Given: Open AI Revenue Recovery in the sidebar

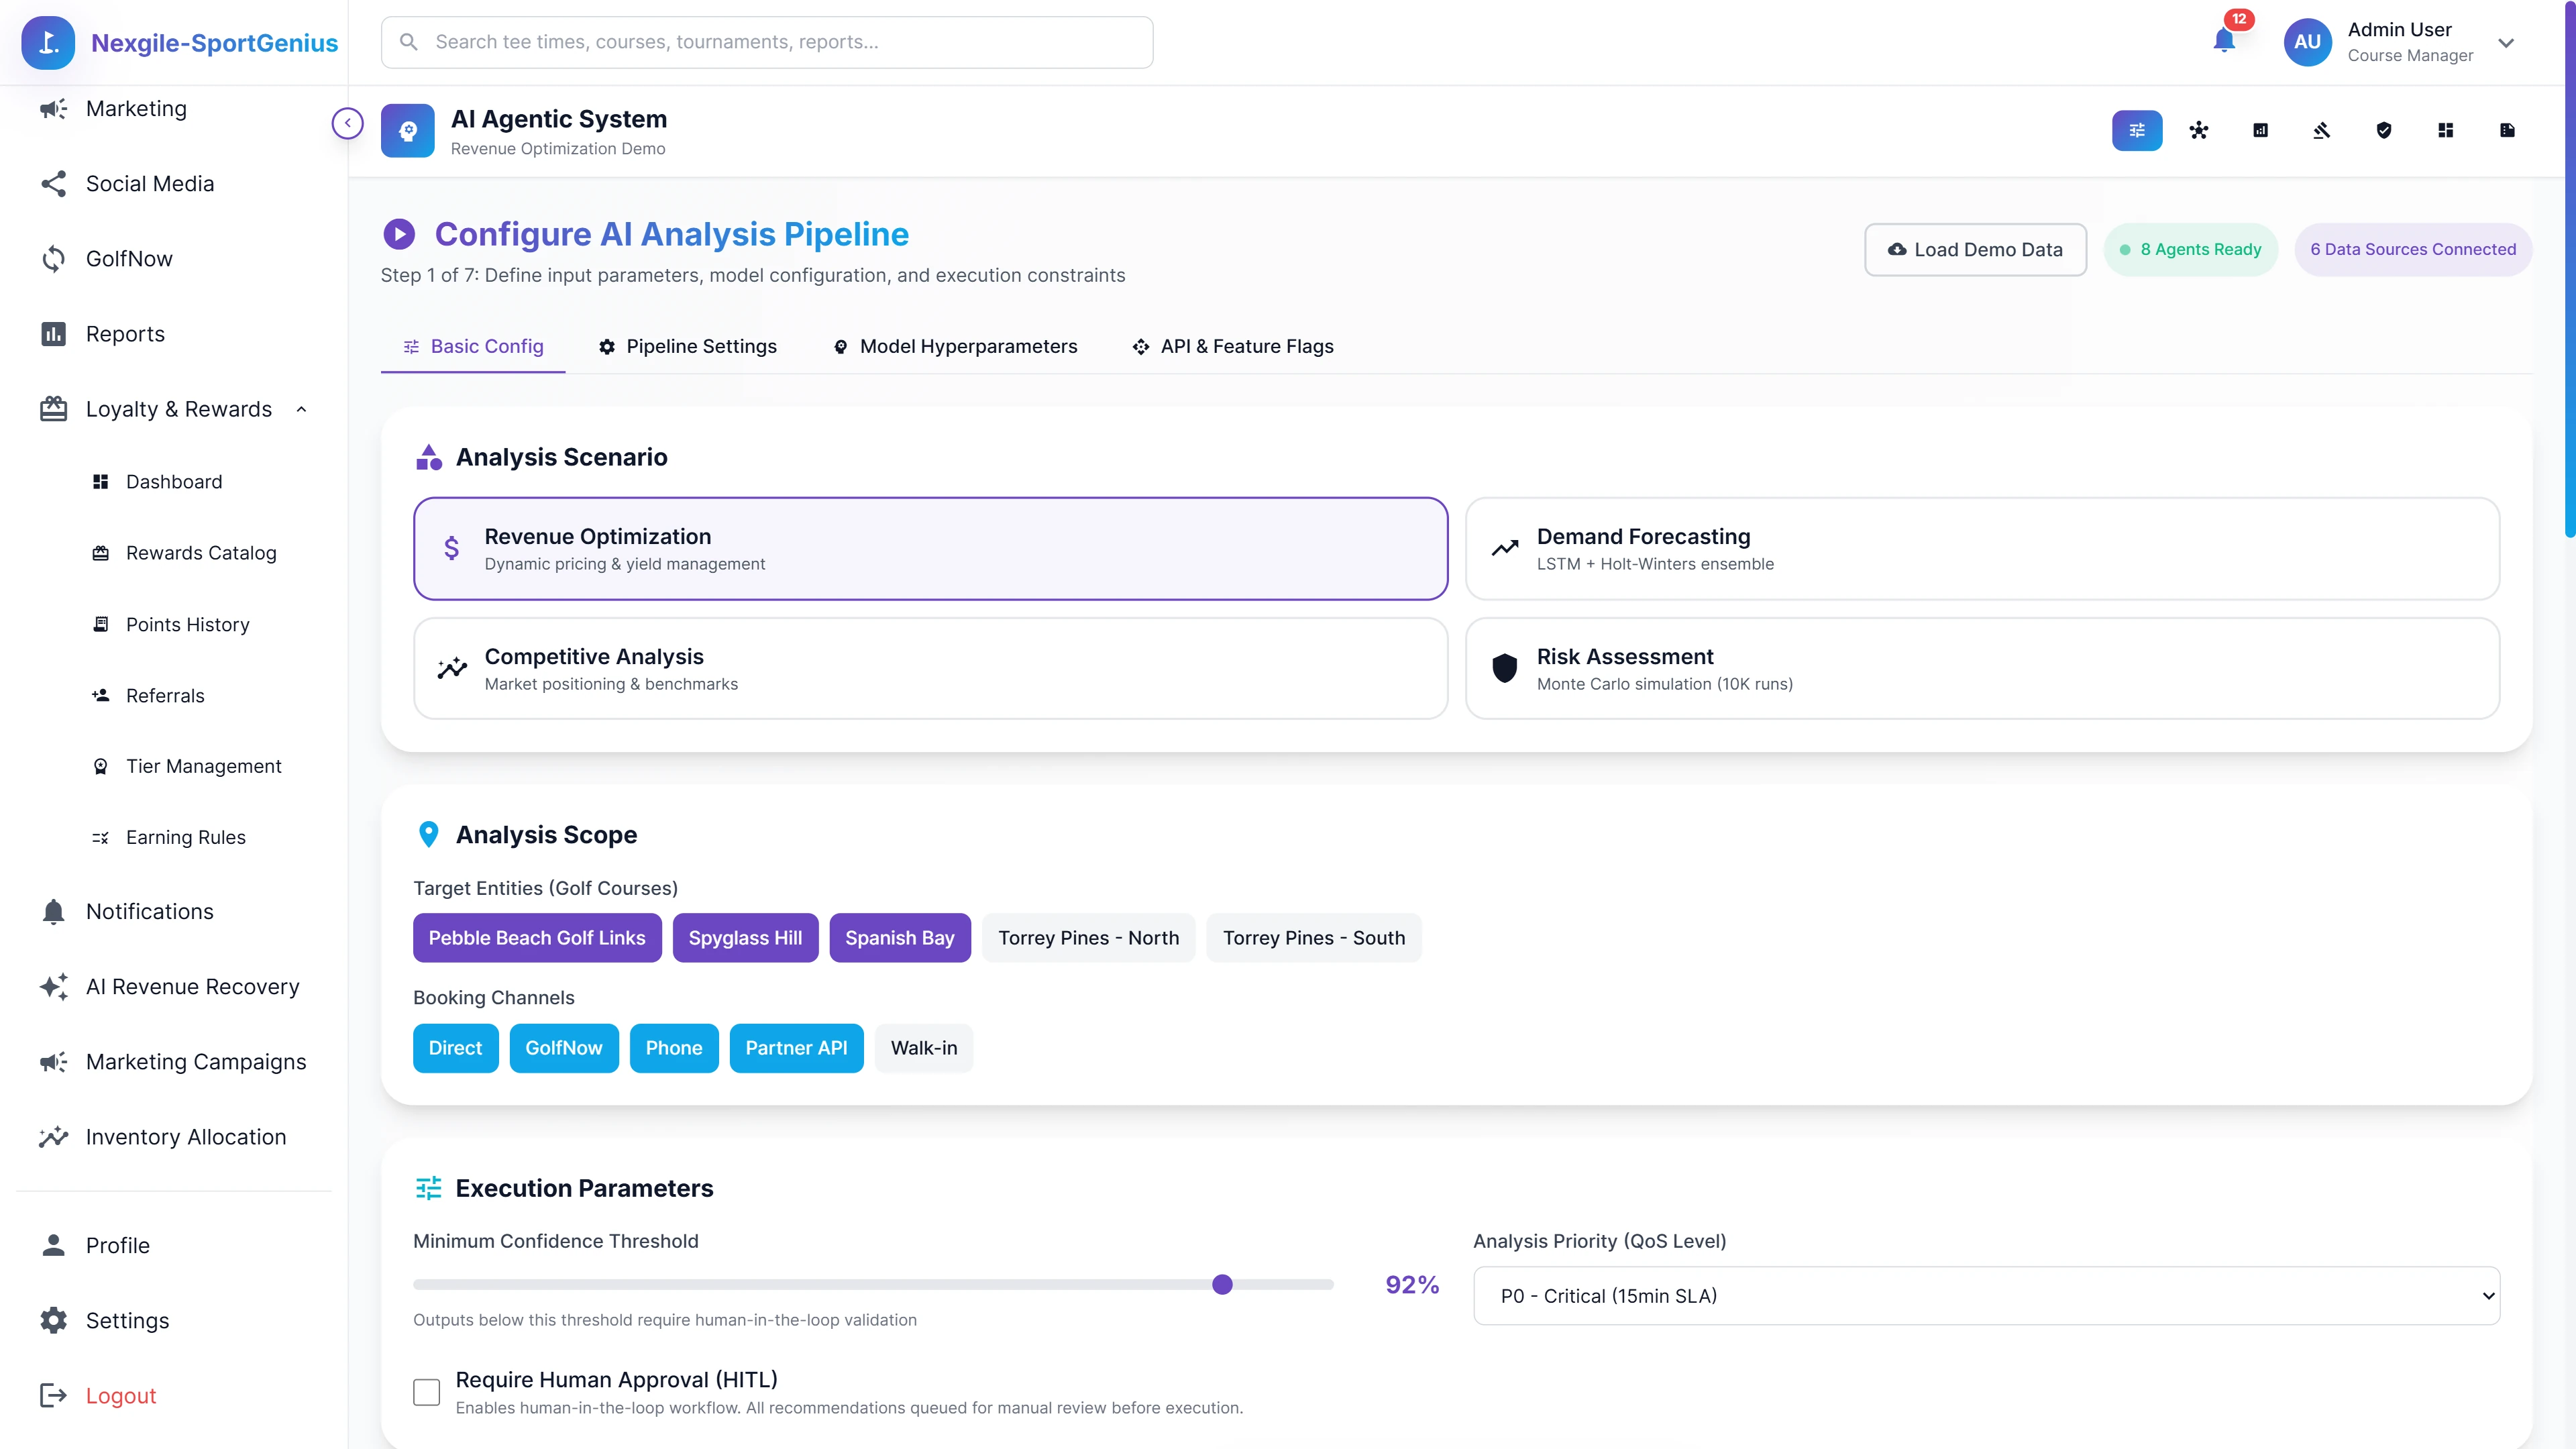Looking at the screenshot, I should [191, 986].
